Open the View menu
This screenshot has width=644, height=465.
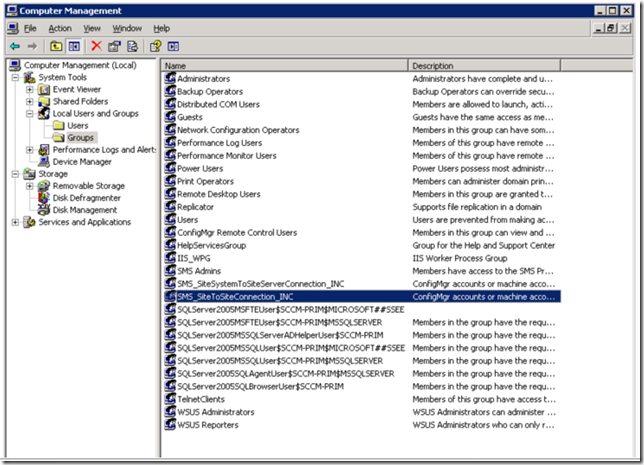pos(92,28)
